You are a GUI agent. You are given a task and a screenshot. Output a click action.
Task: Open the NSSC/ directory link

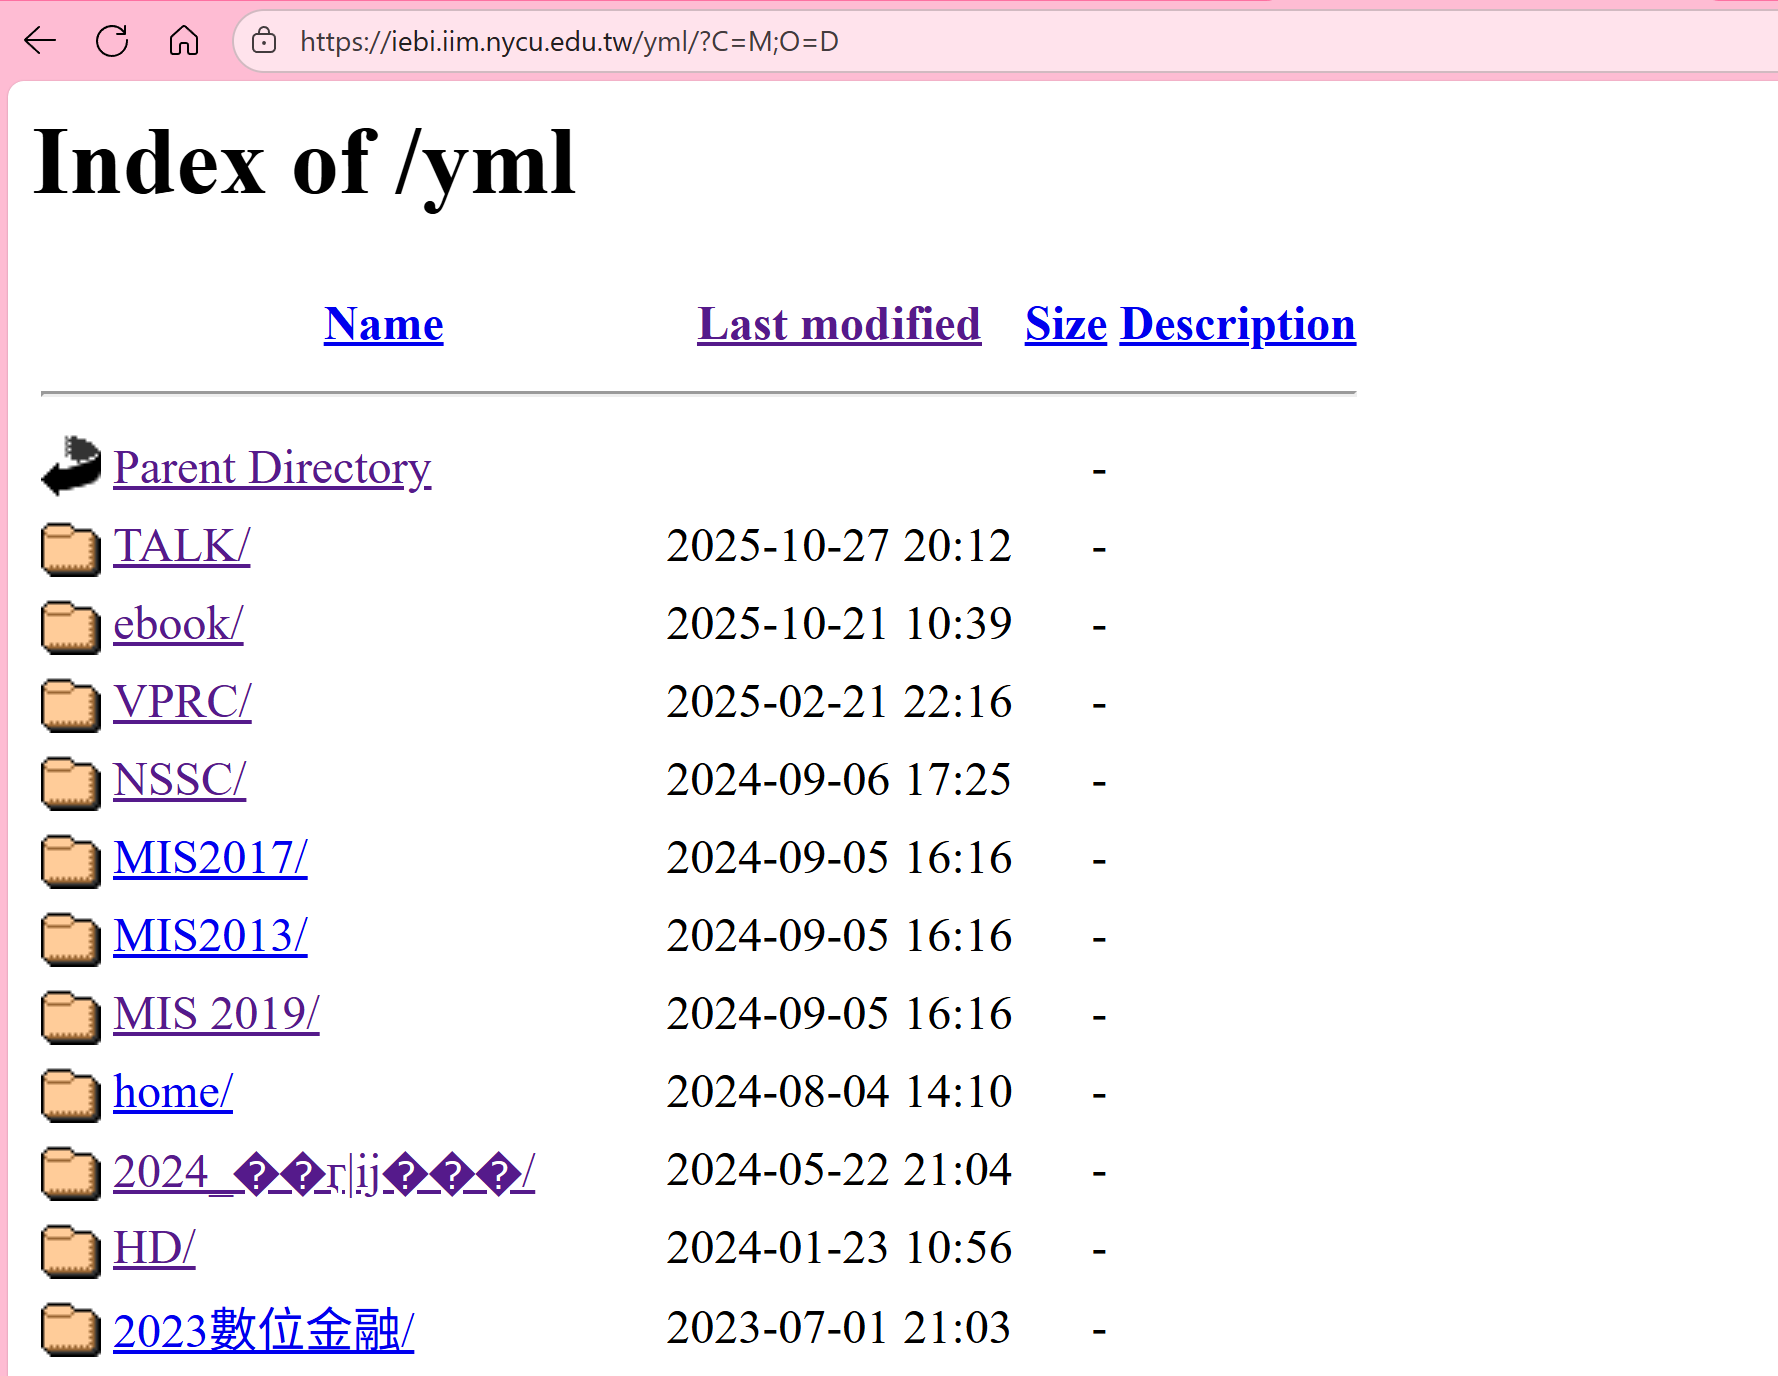tap(179, 780)
